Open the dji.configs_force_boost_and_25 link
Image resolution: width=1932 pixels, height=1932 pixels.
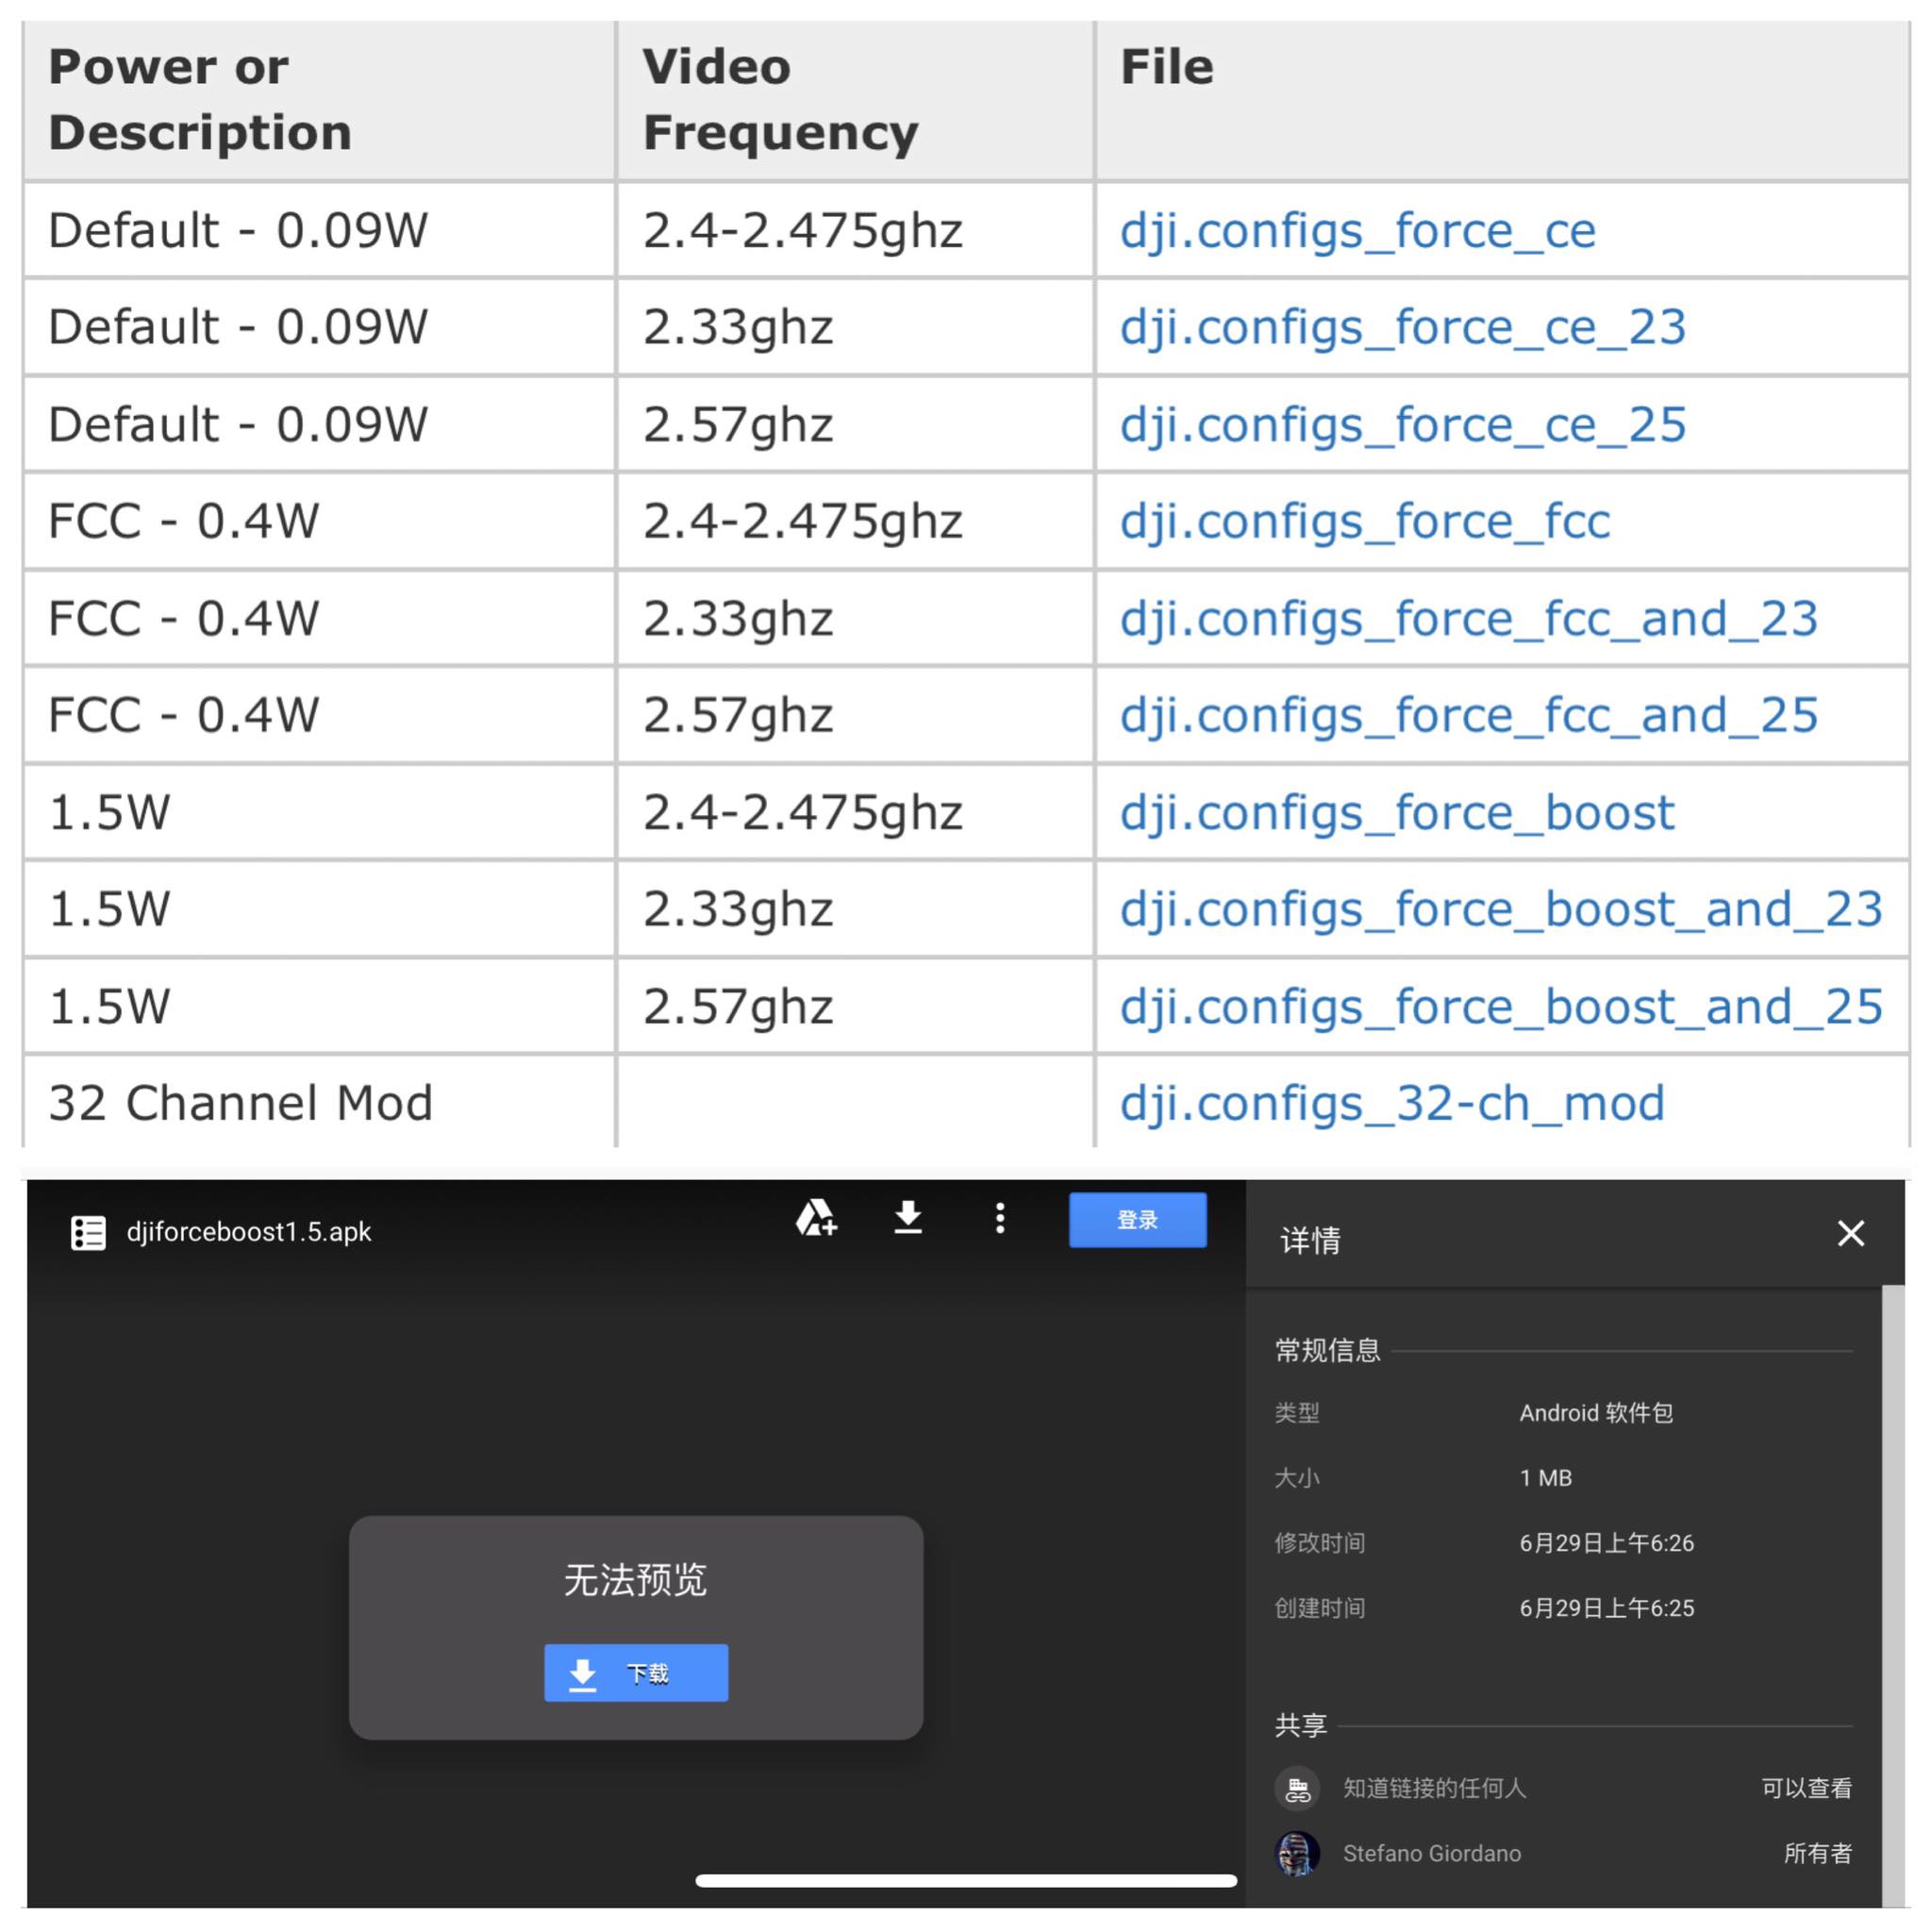(x=1501, y=1007)
